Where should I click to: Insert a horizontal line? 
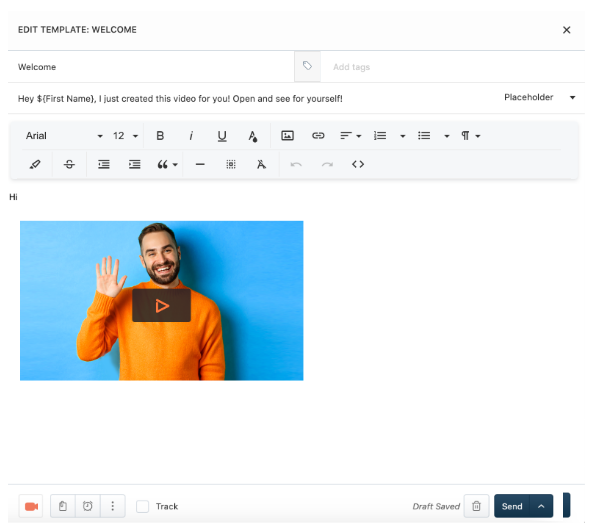point(200,164)
